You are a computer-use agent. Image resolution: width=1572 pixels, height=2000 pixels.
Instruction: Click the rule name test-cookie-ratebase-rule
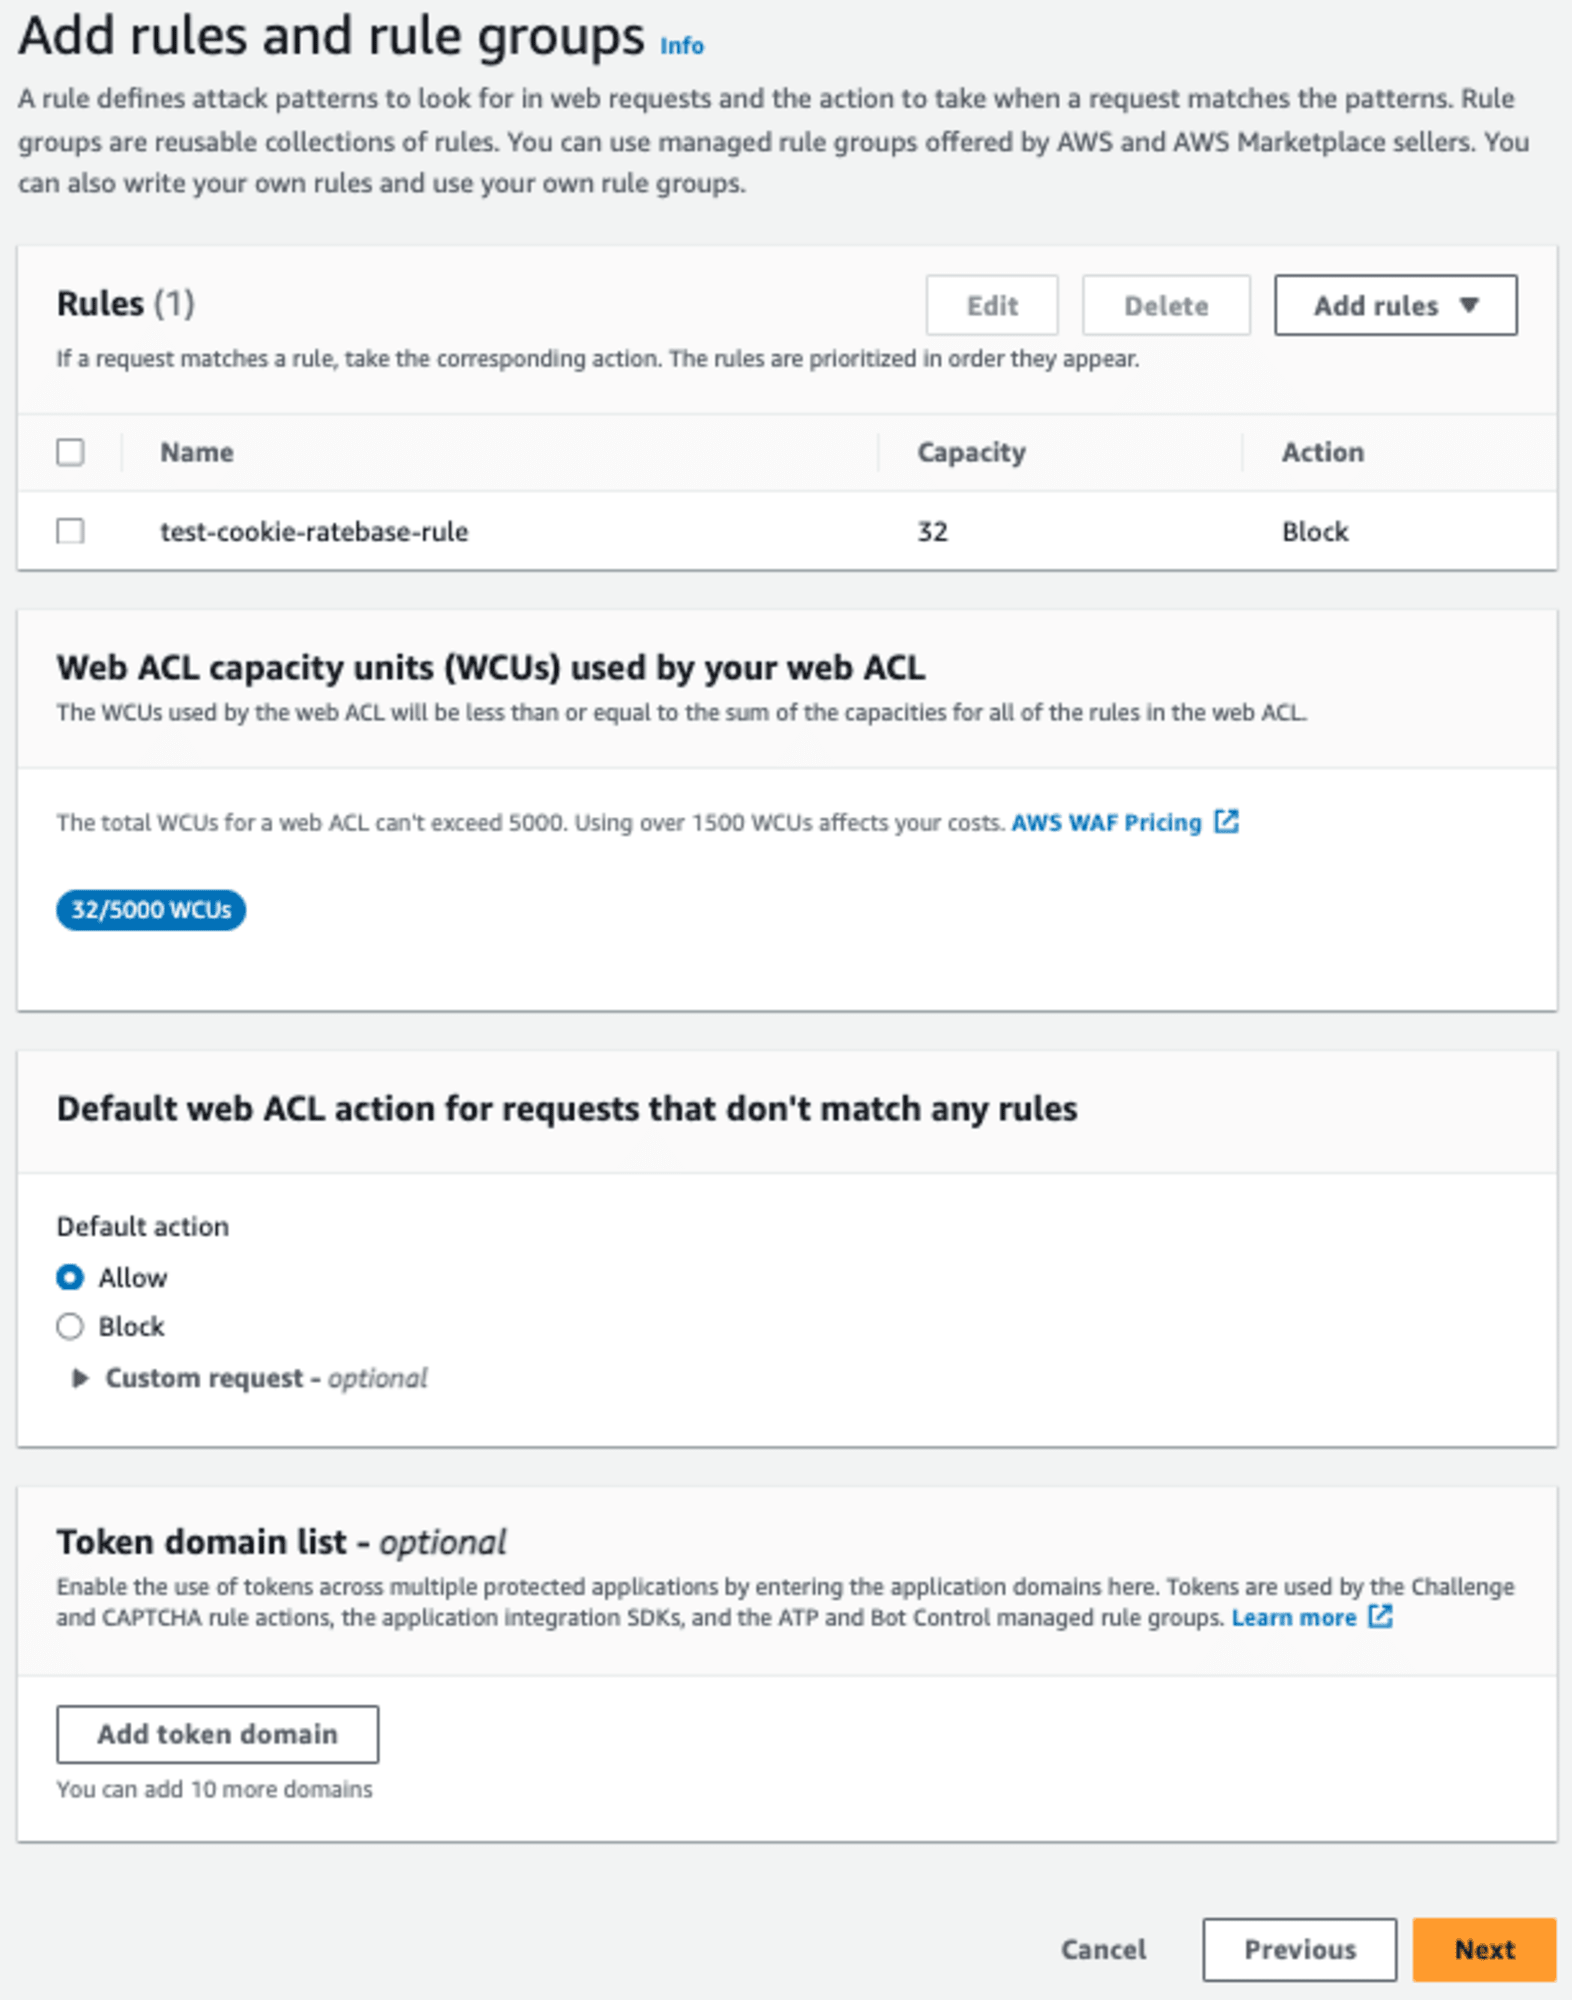point(314,531)
